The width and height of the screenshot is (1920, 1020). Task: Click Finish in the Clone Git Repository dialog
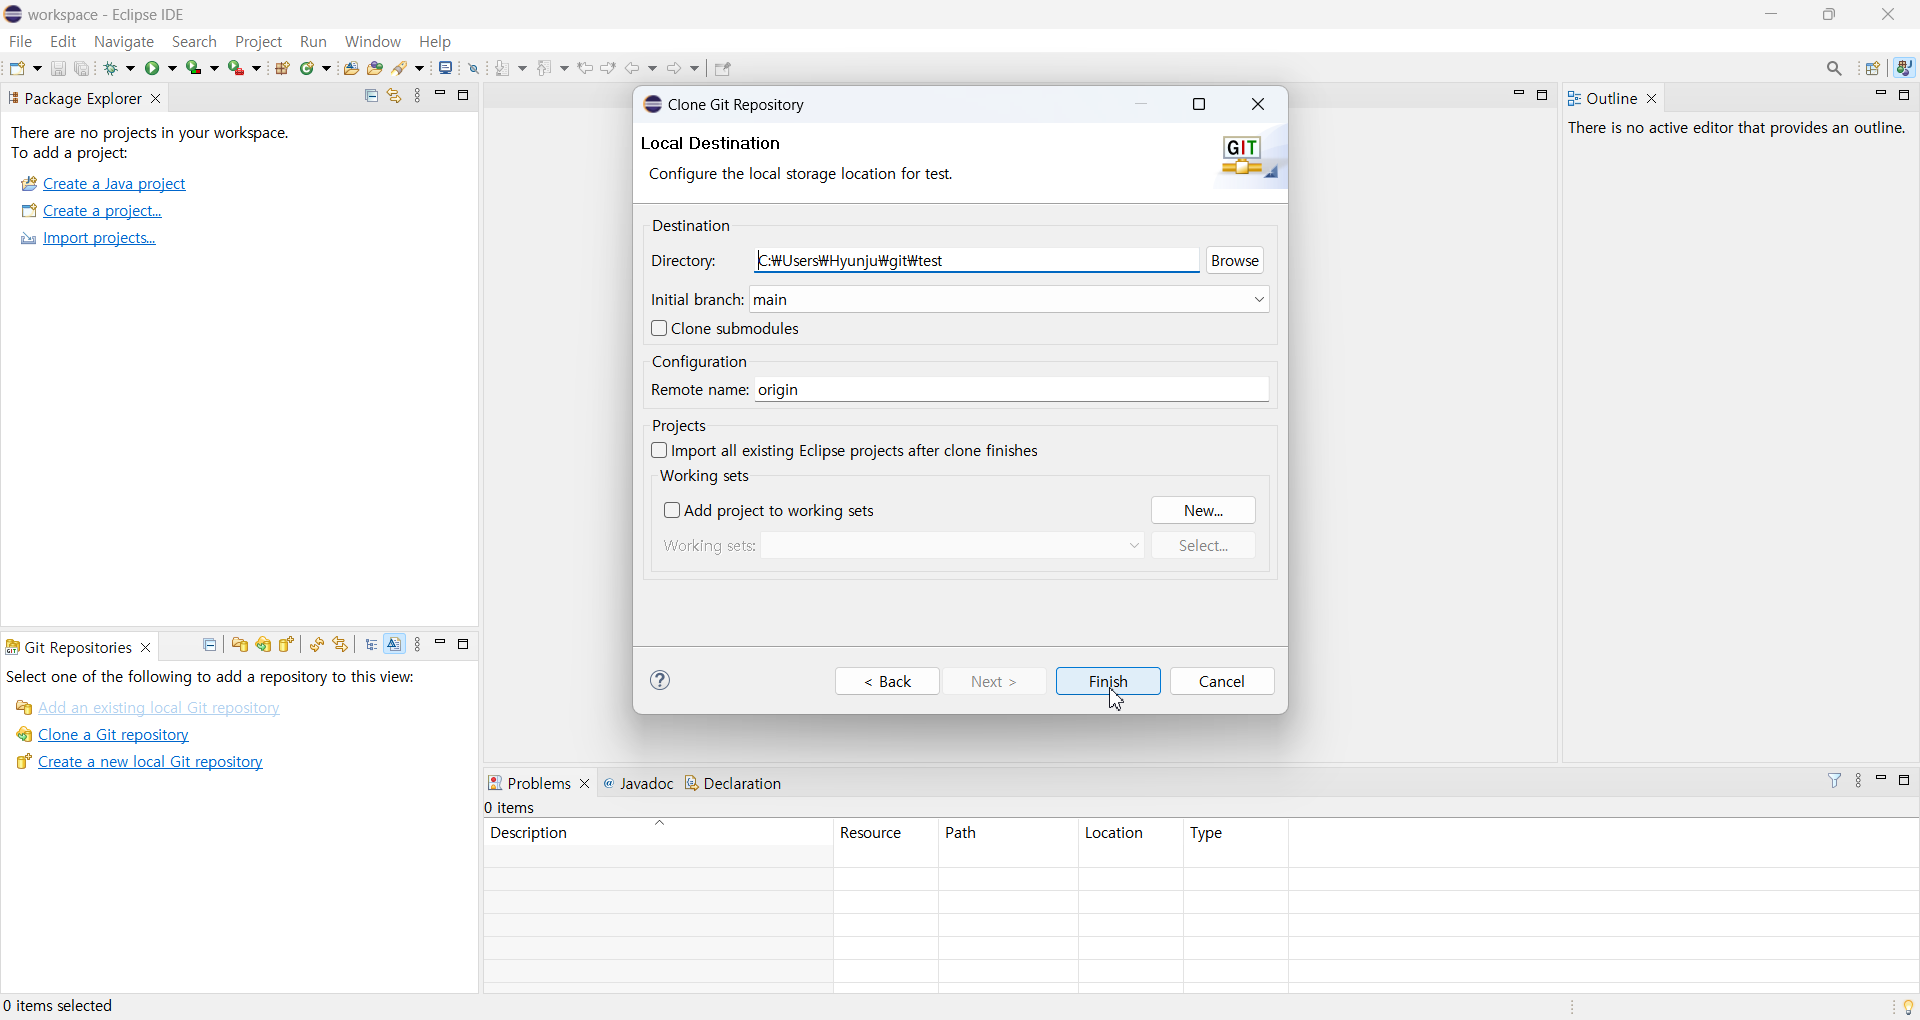coord(1109,681)
